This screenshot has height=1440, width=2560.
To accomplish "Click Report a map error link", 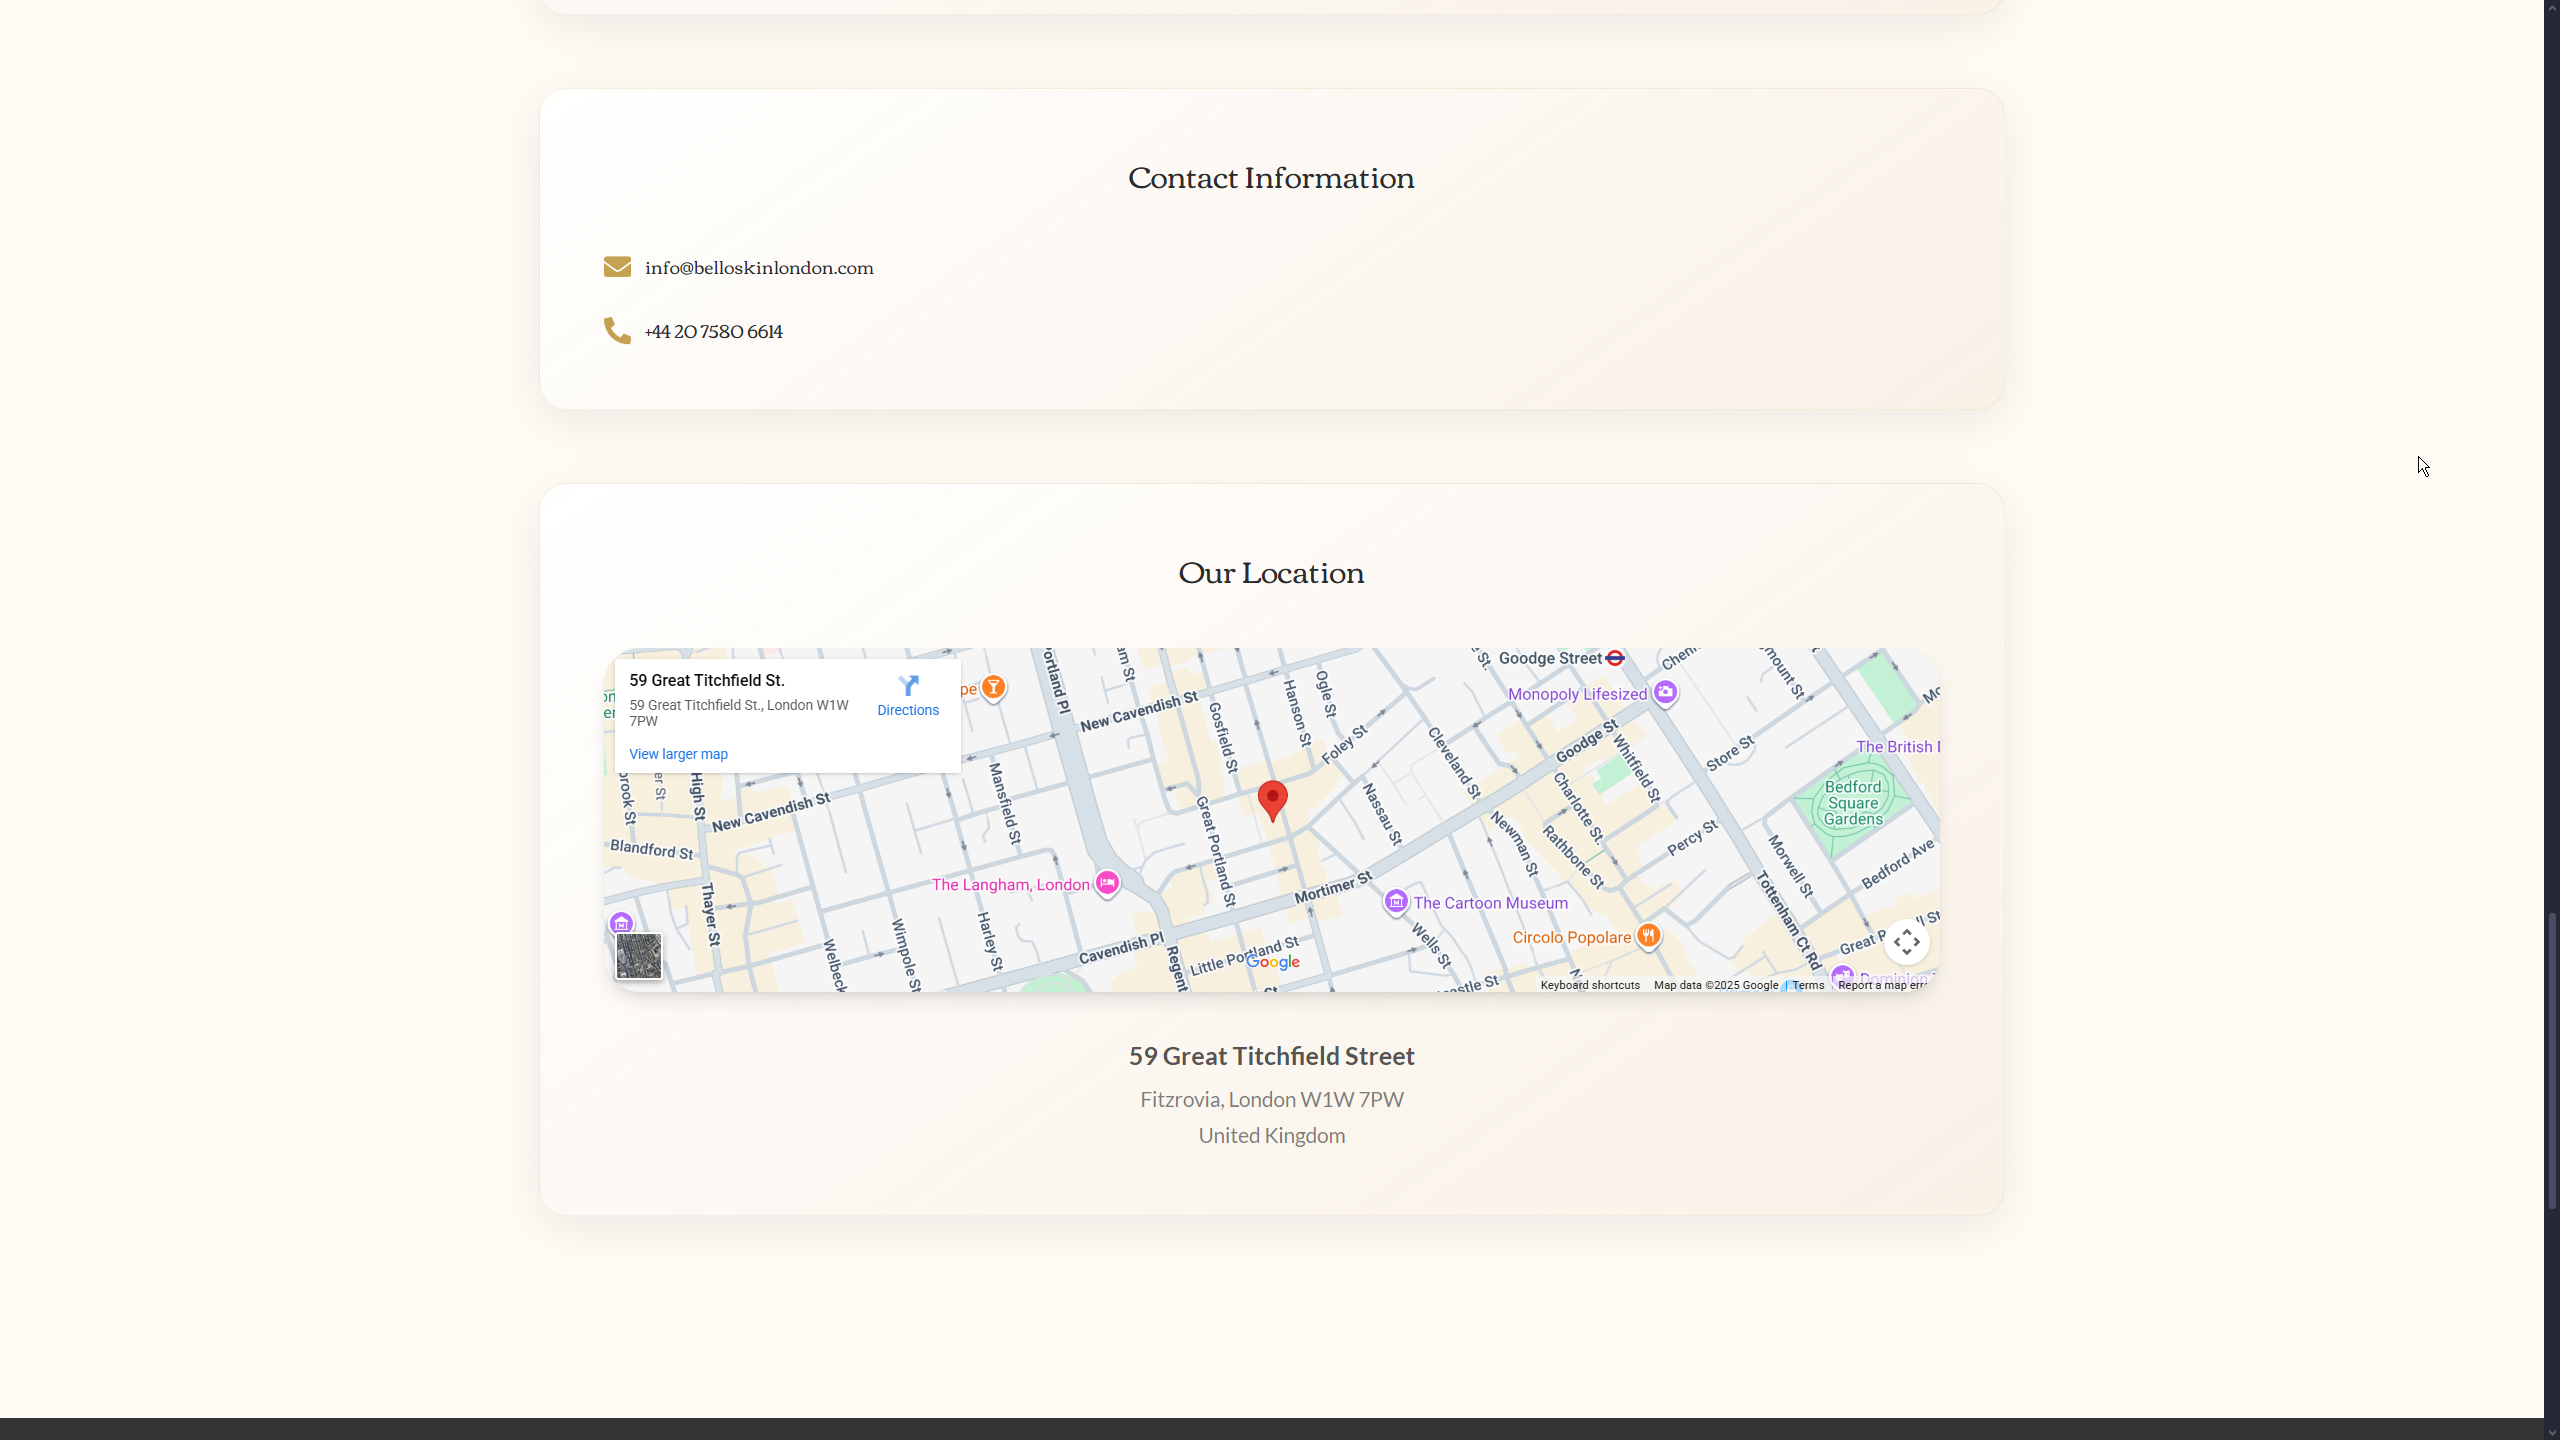I will tap(1882, 985).
